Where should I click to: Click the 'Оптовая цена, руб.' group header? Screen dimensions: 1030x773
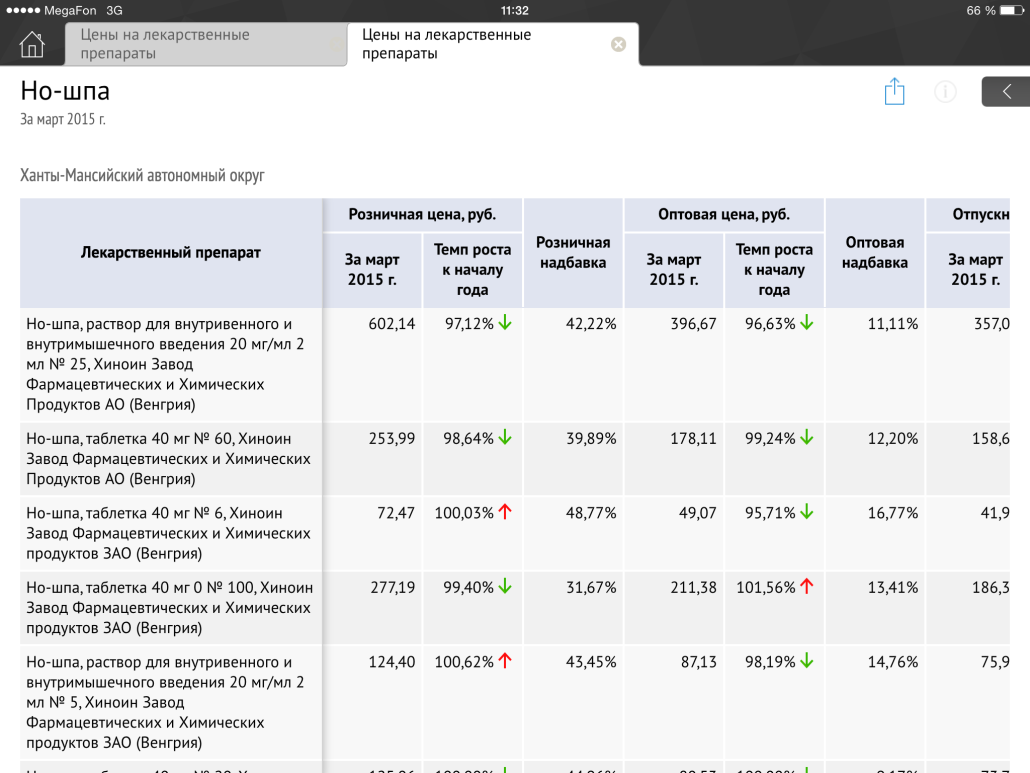pos(724,215)
